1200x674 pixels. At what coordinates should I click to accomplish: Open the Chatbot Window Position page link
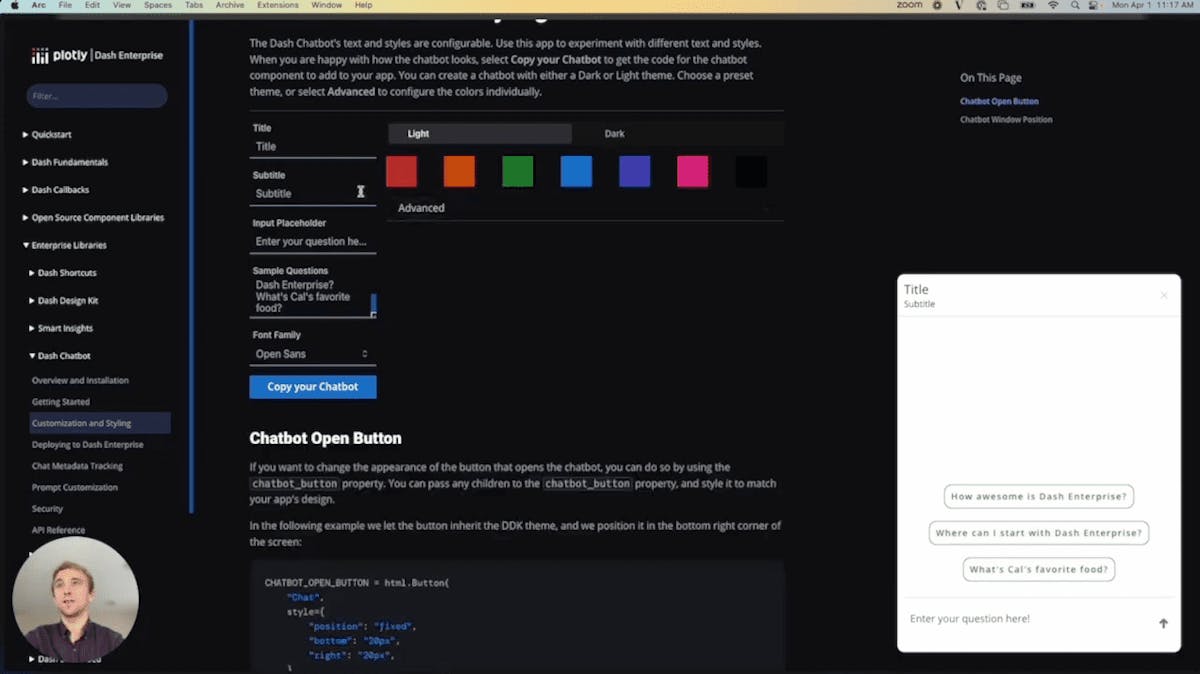[1008, 119]
